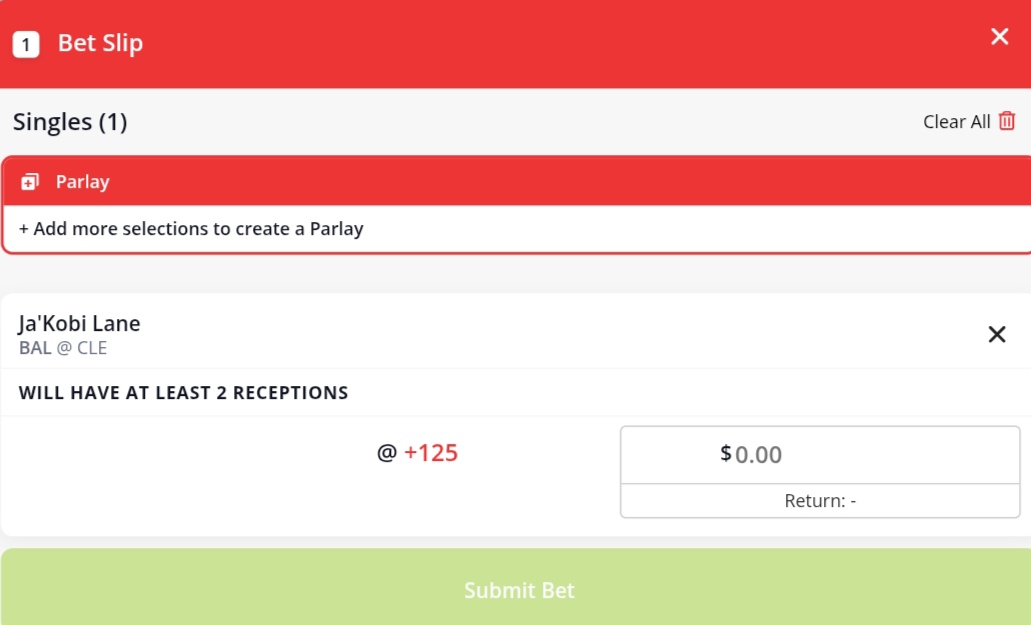Remove the Ja'Kobi Lane selection
The height and width of the screenshot is (625, 1031).
997,334
